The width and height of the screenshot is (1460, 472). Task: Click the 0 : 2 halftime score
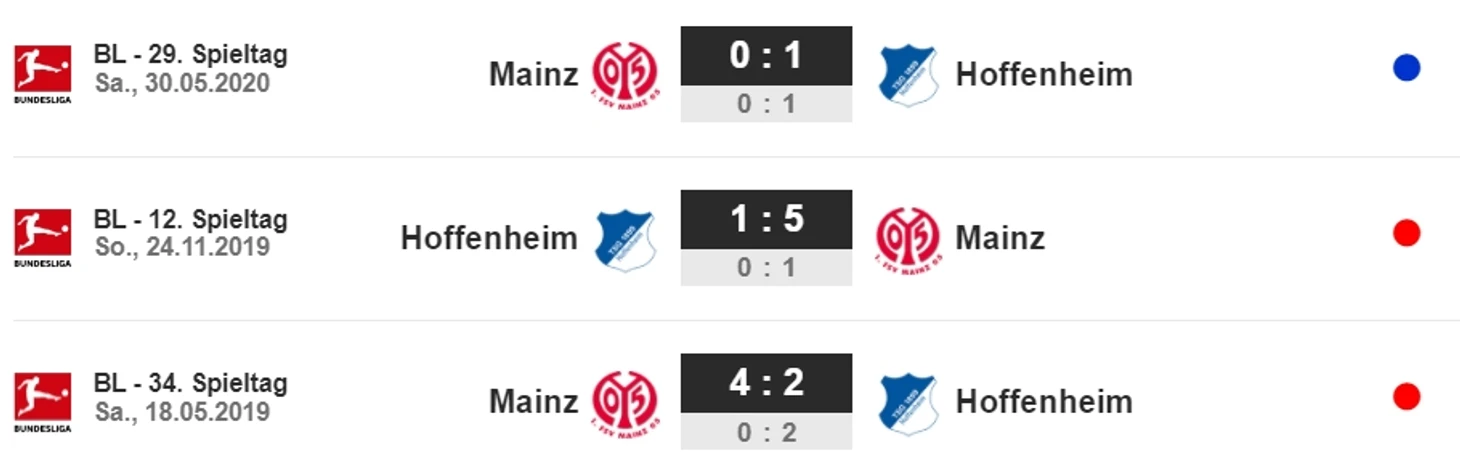click(766, 431)
